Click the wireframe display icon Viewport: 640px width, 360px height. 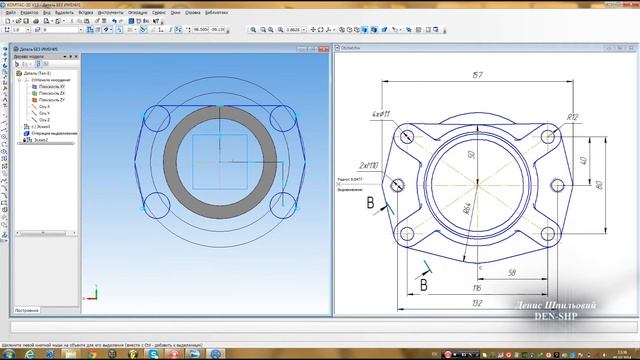(x=342, y=29)
